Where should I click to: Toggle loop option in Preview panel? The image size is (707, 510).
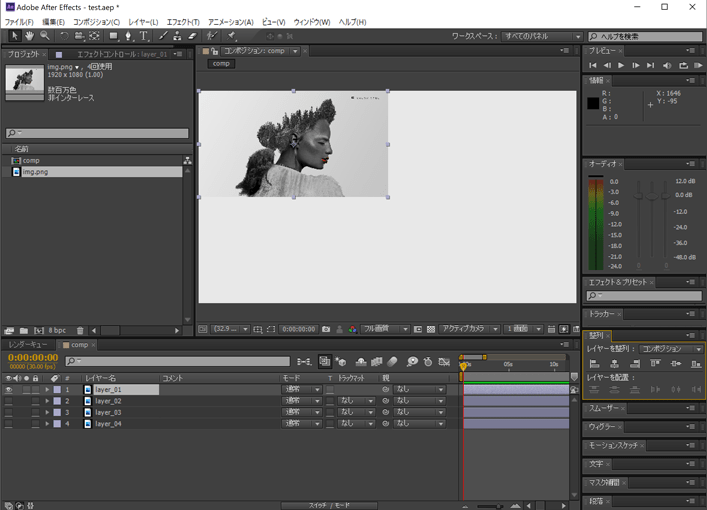click(x=684, y=65)
